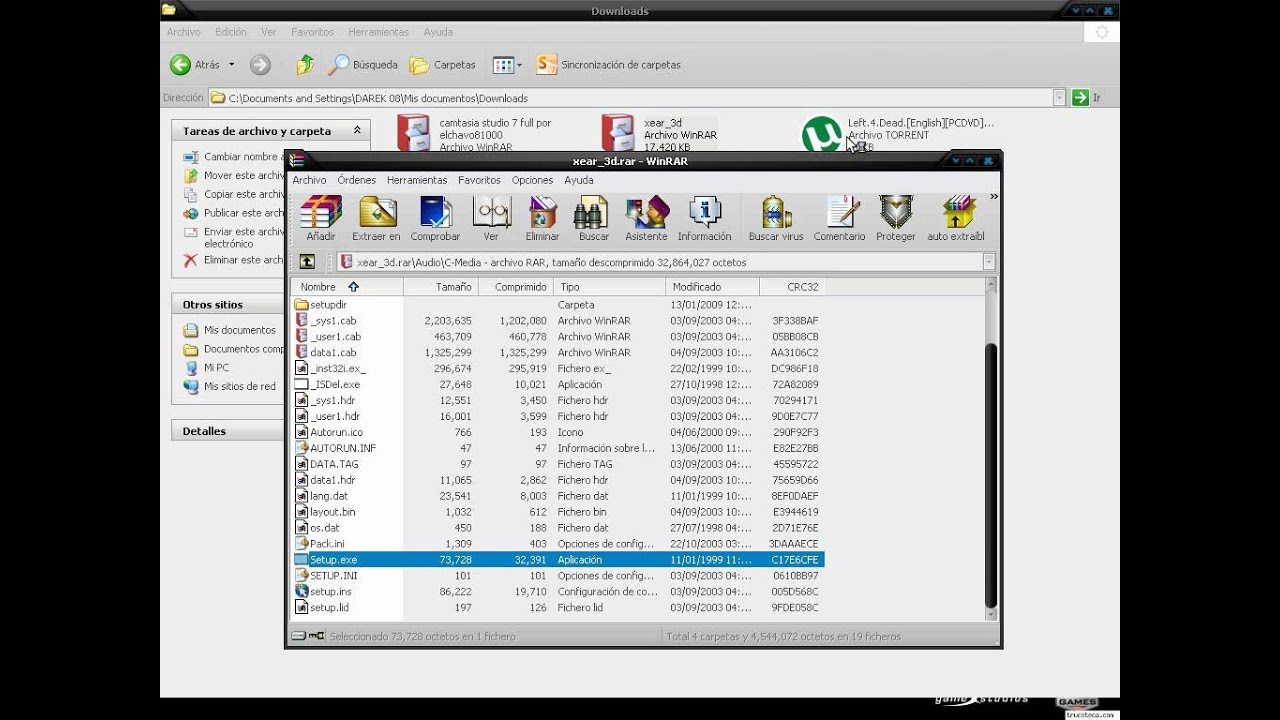
Task: Select the lang.dat file row
Action: point(557,496)
